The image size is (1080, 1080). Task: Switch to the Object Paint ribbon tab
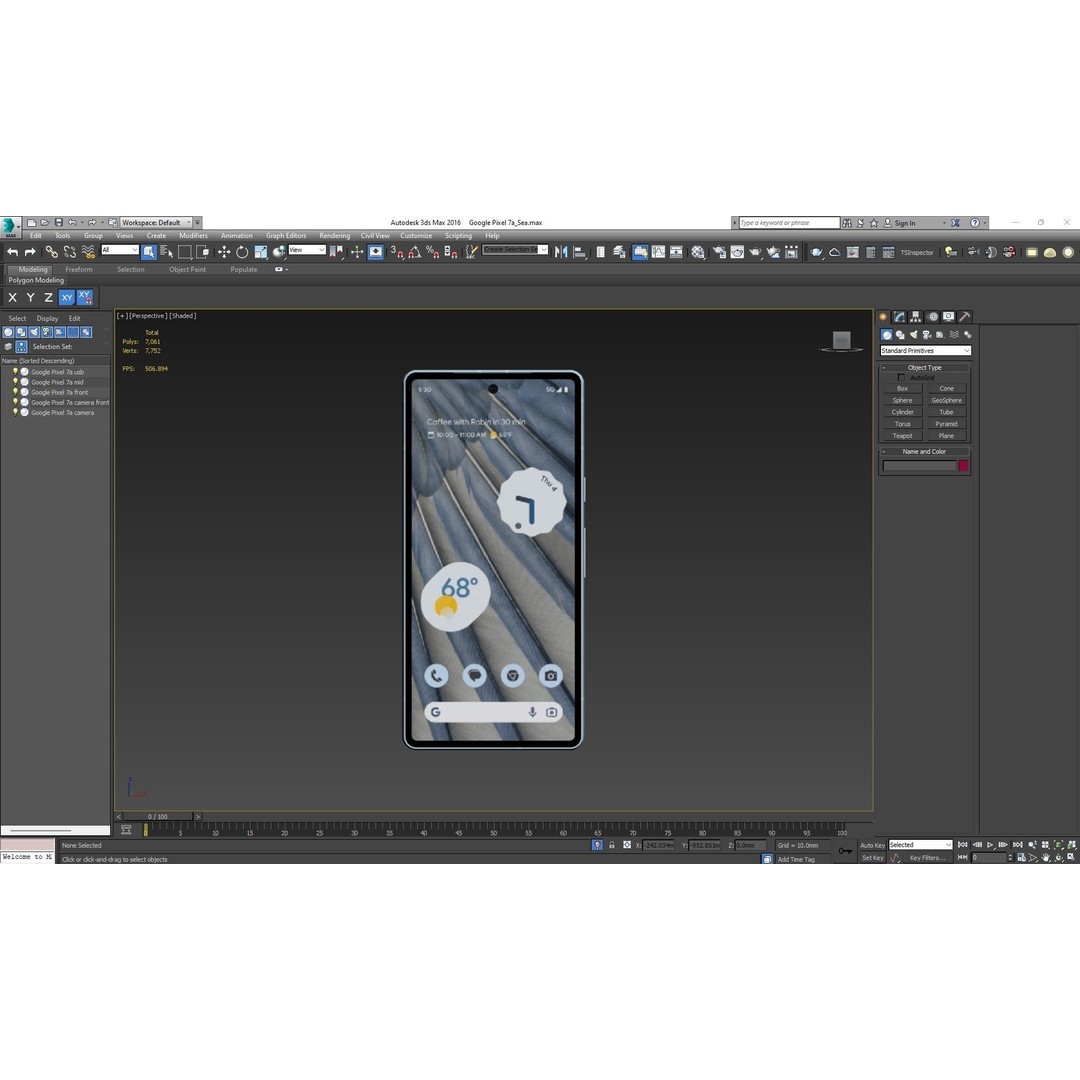(x=187, y=269)
